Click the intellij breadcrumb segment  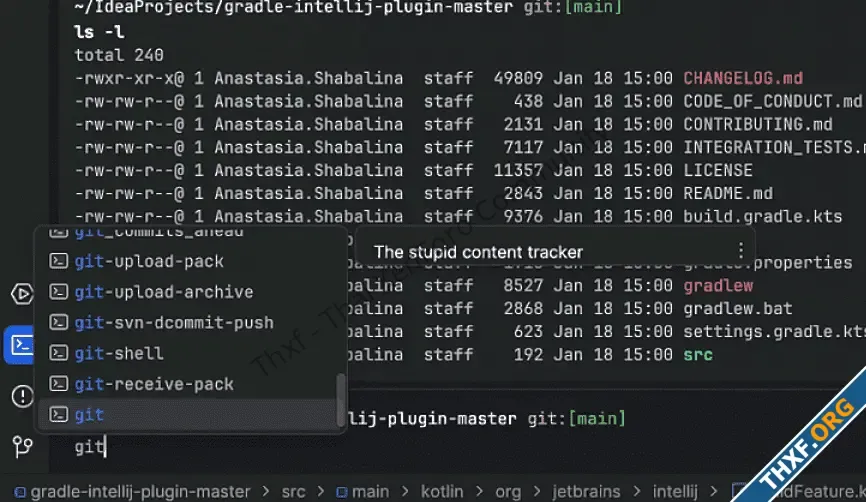pos(675,492)
